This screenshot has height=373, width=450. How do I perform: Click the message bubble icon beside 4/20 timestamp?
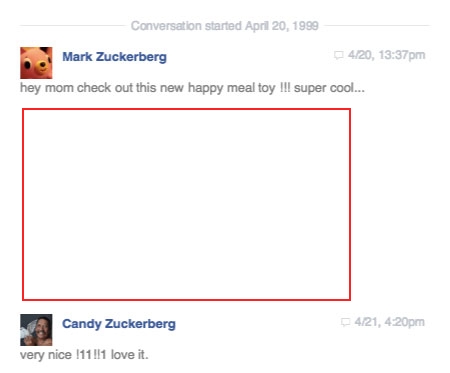(x=339, y=55)
